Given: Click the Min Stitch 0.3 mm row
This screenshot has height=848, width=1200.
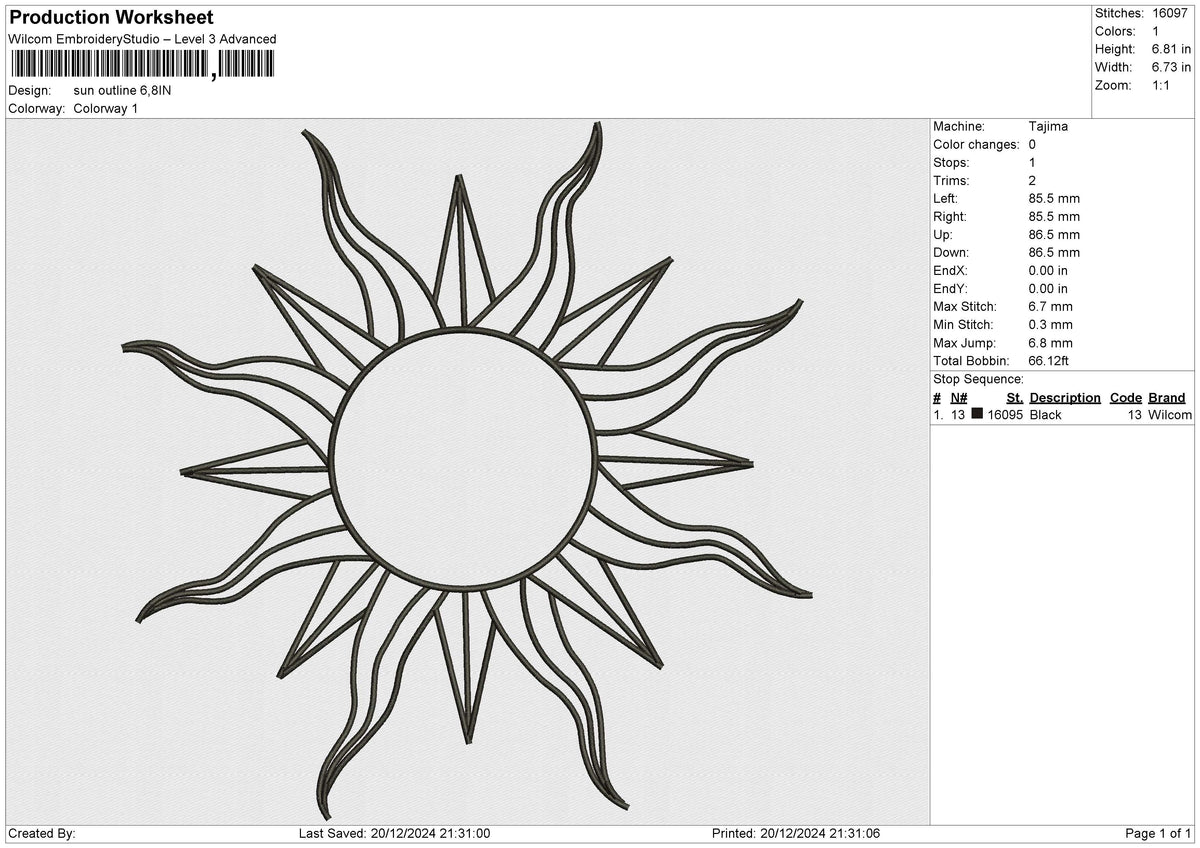Looking at the screenshot, I should [x=1003, y=324].
